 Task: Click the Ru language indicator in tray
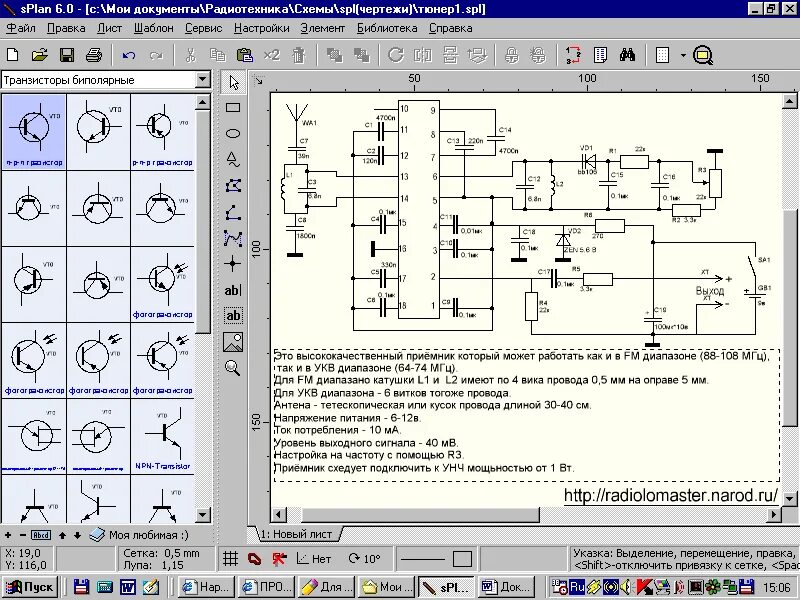[x=577, y=587]
